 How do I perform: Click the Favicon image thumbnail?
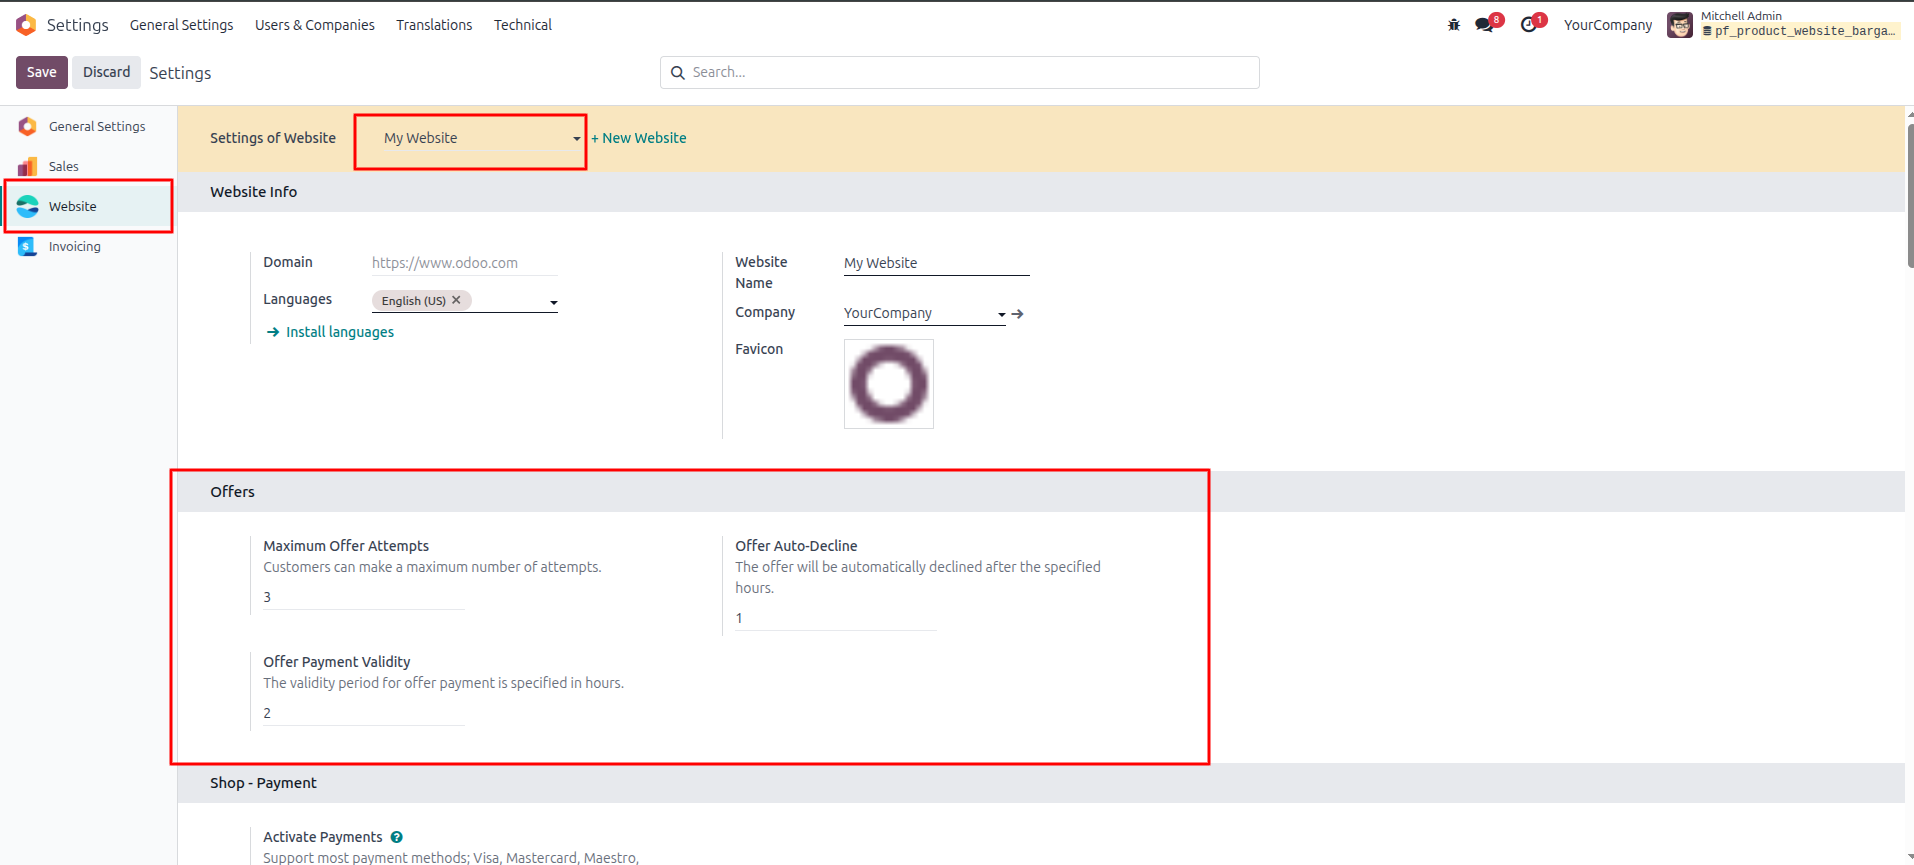(889, 384)
